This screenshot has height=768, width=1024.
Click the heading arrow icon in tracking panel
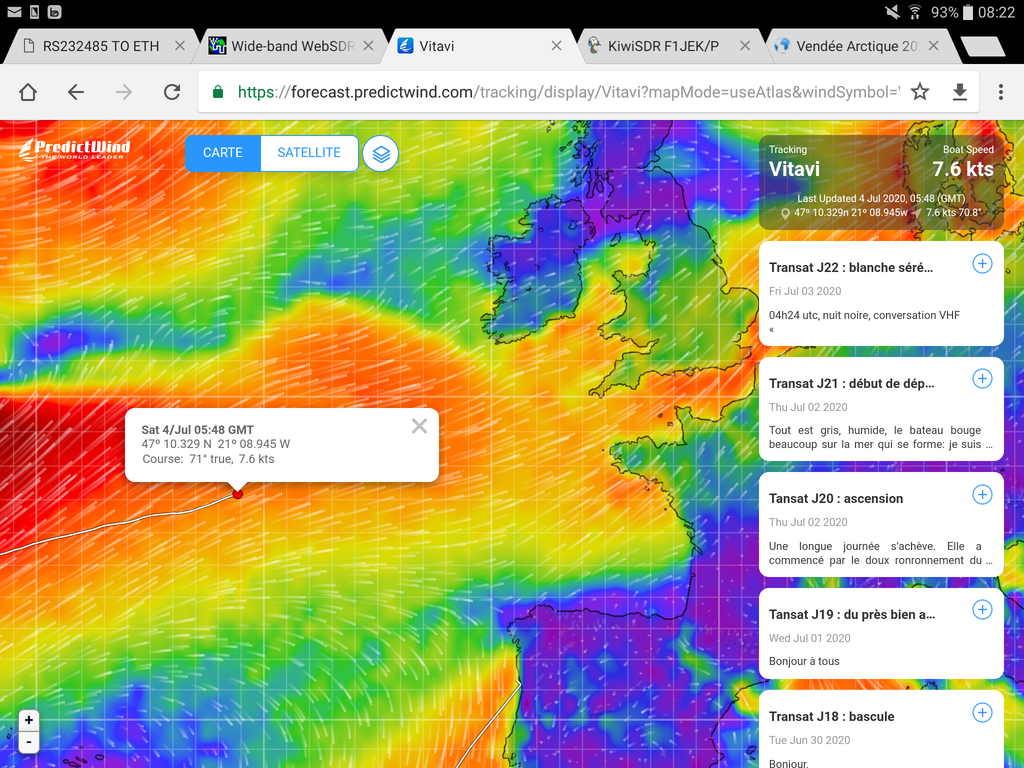pyautogui.click(x=917, y=213)
